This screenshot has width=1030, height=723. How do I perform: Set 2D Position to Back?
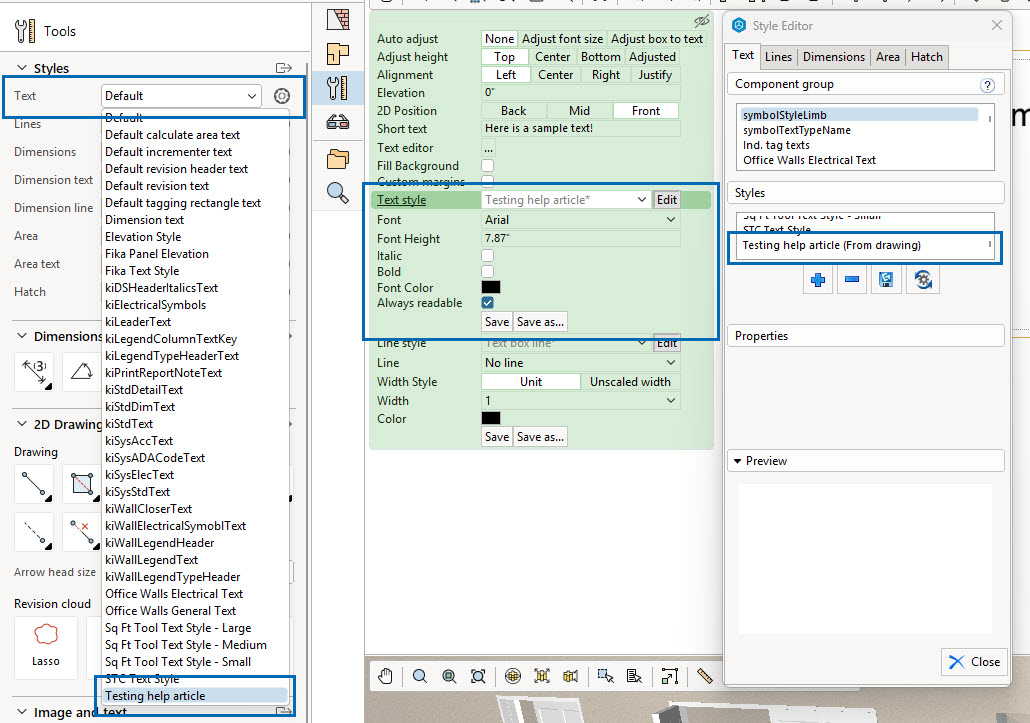click(514, 111)
